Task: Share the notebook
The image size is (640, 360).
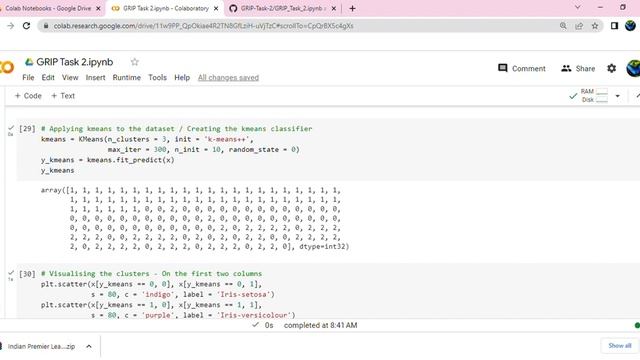Action: click(578, 68)
